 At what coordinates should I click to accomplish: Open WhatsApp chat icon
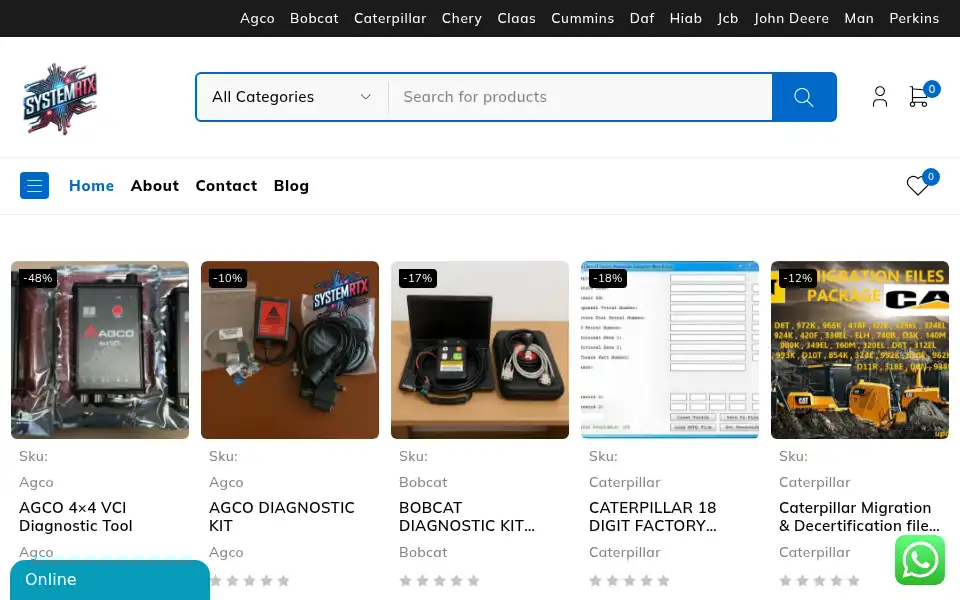(920, 560)
